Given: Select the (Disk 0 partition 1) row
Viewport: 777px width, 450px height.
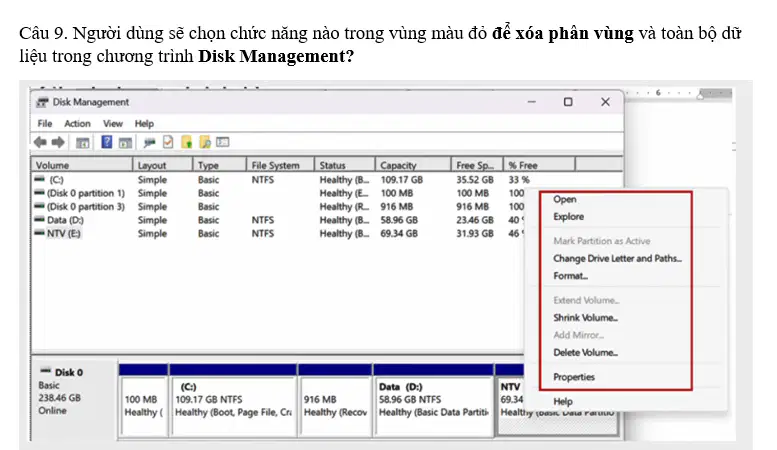Looking at the screenshot, I should point(279,193).
